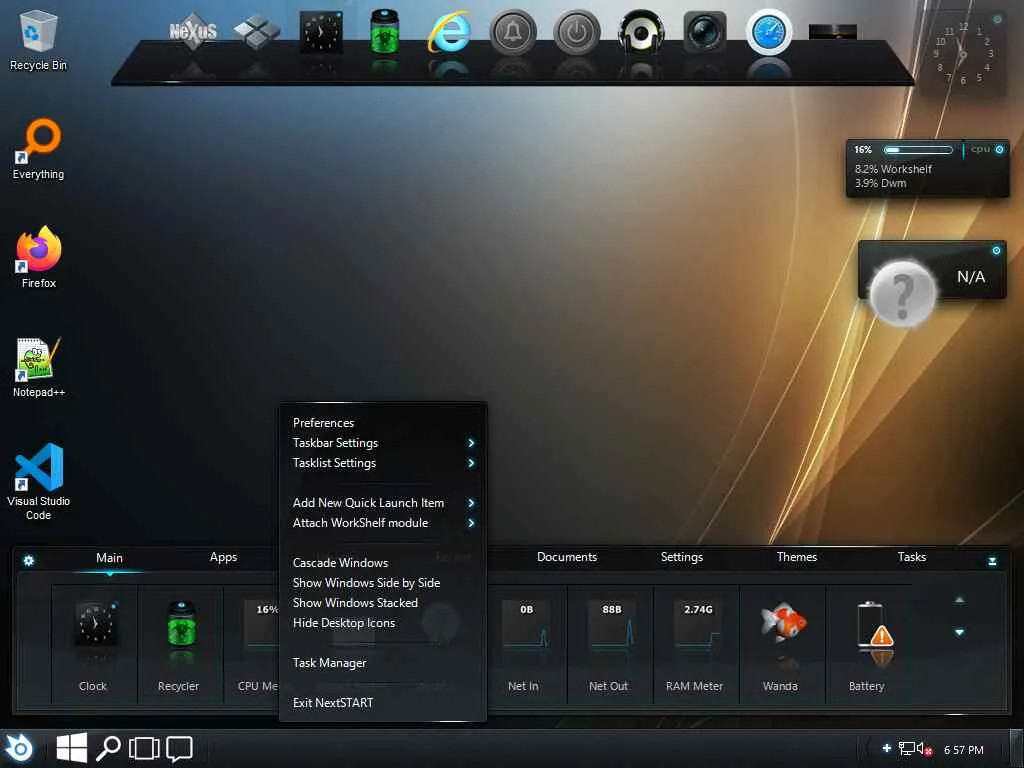The image size is (1024, 768).
Task: Click the CPU Meter module in the WorkShelf
Action: click(252, 645)
